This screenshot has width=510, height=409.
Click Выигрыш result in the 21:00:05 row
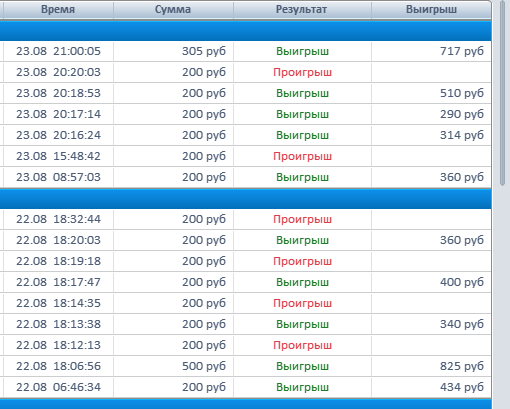tap(302, 51)
